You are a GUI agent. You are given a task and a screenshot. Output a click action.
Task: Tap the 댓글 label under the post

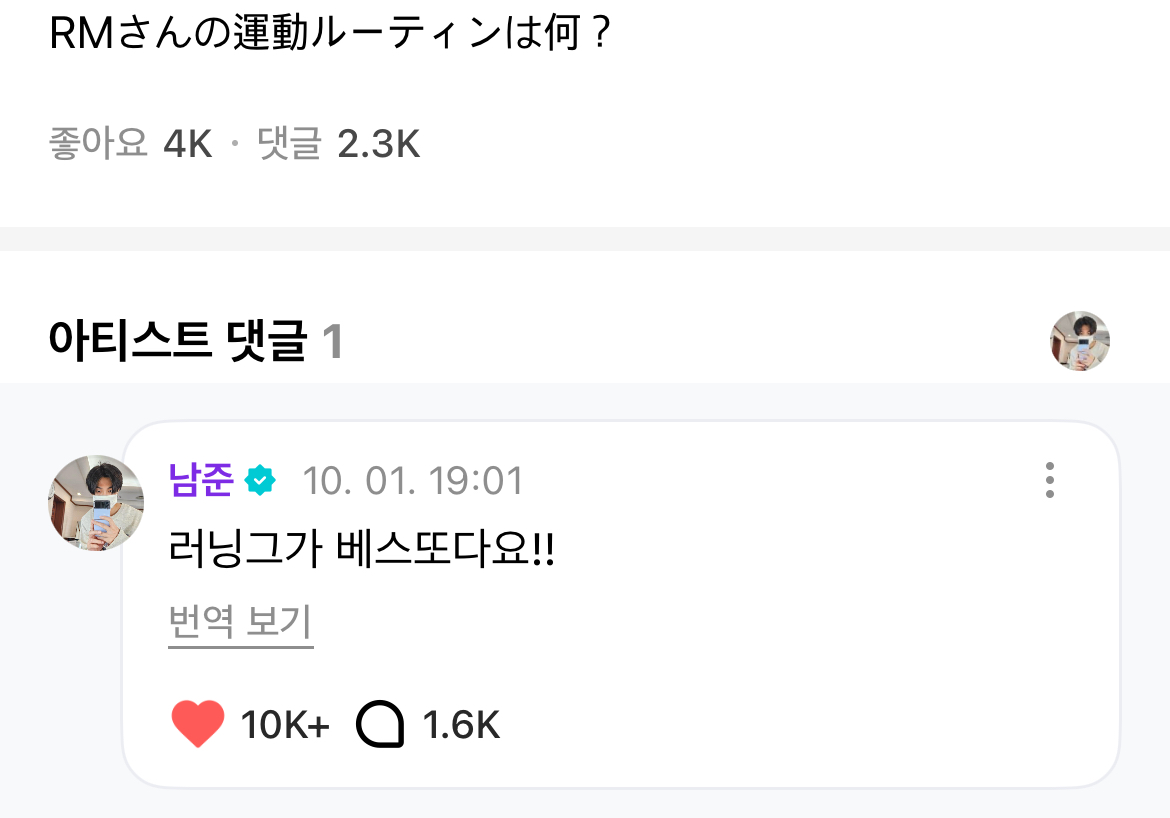click(289, 144)
